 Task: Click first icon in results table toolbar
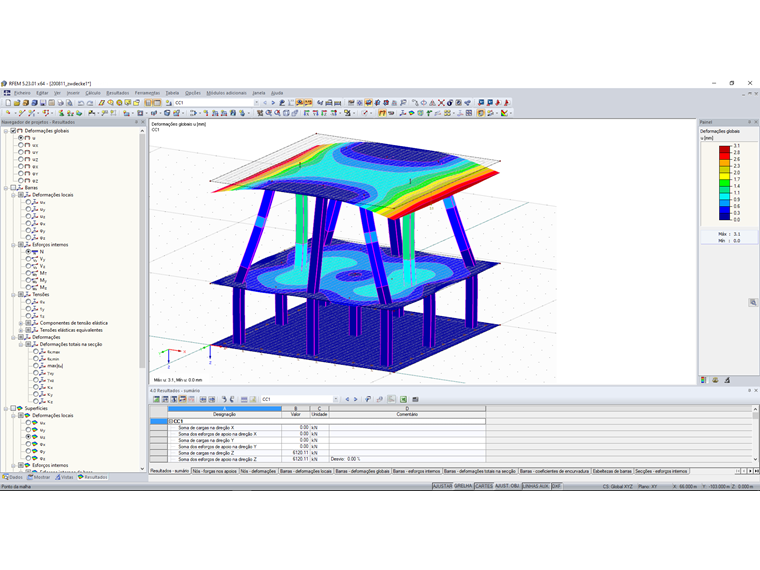pyautogui.click(x=156, y=399)
